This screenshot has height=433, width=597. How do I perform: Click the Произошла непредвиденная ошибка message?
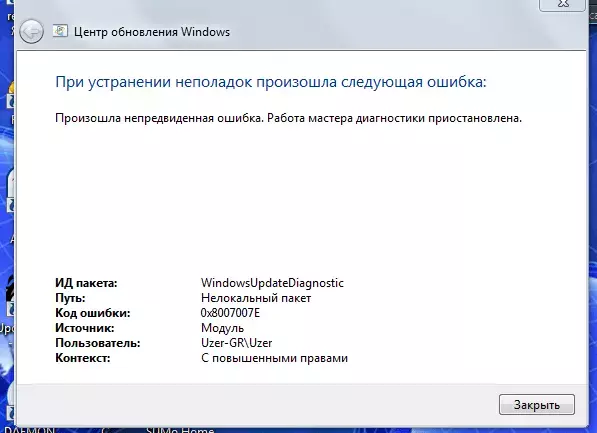pos(288,118)
